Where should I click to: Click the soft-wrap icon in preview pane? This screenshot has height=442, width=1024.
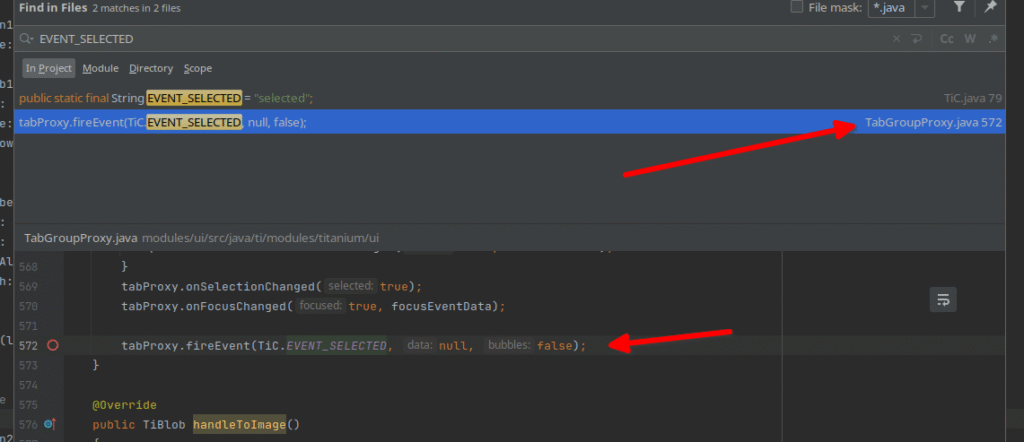[x=943, y=299]
